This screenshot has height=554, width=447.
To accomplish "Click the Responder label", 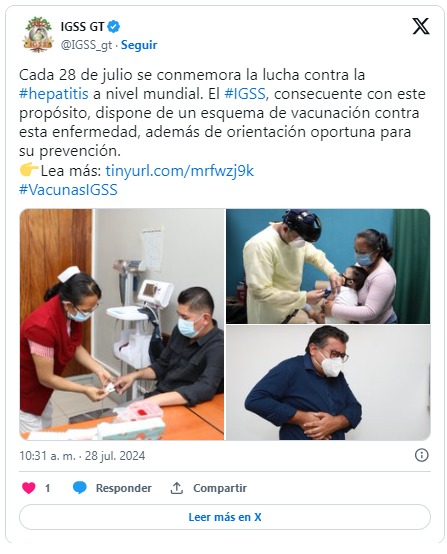I will point(124,488).
